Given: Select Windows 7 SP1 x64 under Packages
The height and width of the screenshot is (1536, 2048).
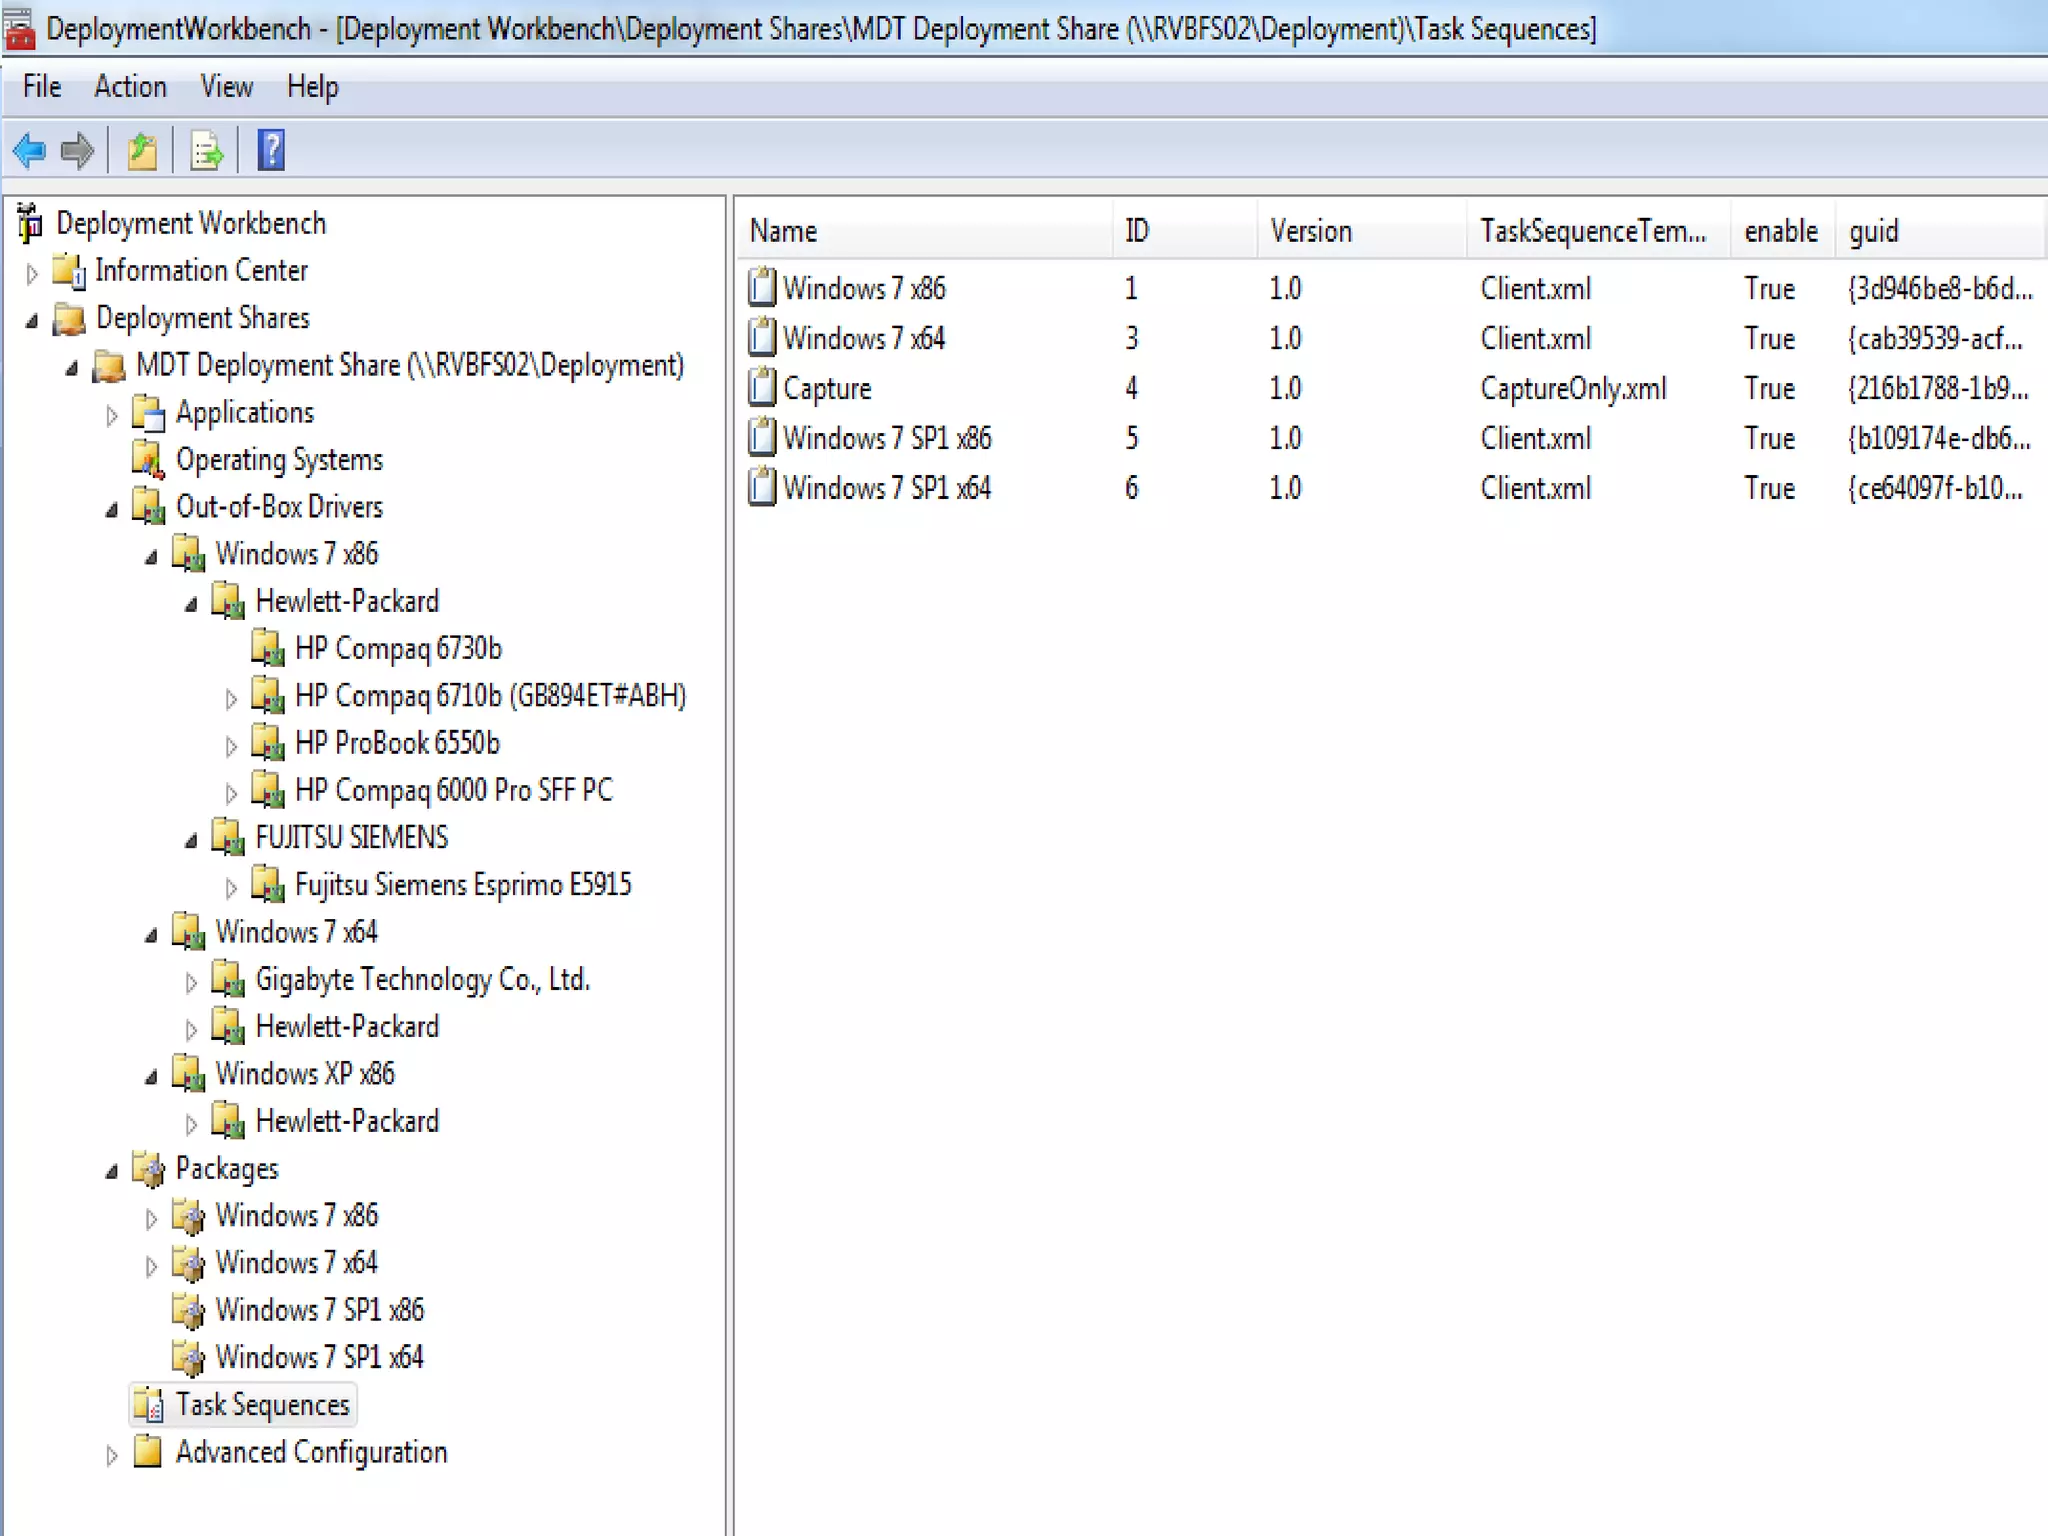Looking at the screenshot, I should (x=320, y=1357).
